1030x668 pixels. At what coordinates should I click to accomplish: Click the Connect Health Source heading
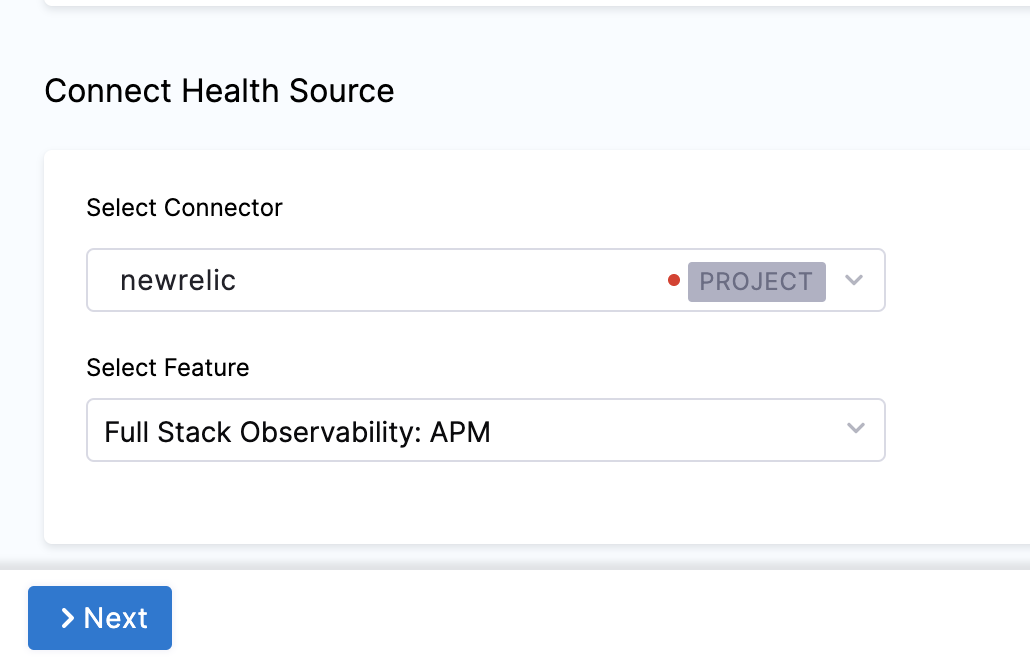[x=220, y=91]
